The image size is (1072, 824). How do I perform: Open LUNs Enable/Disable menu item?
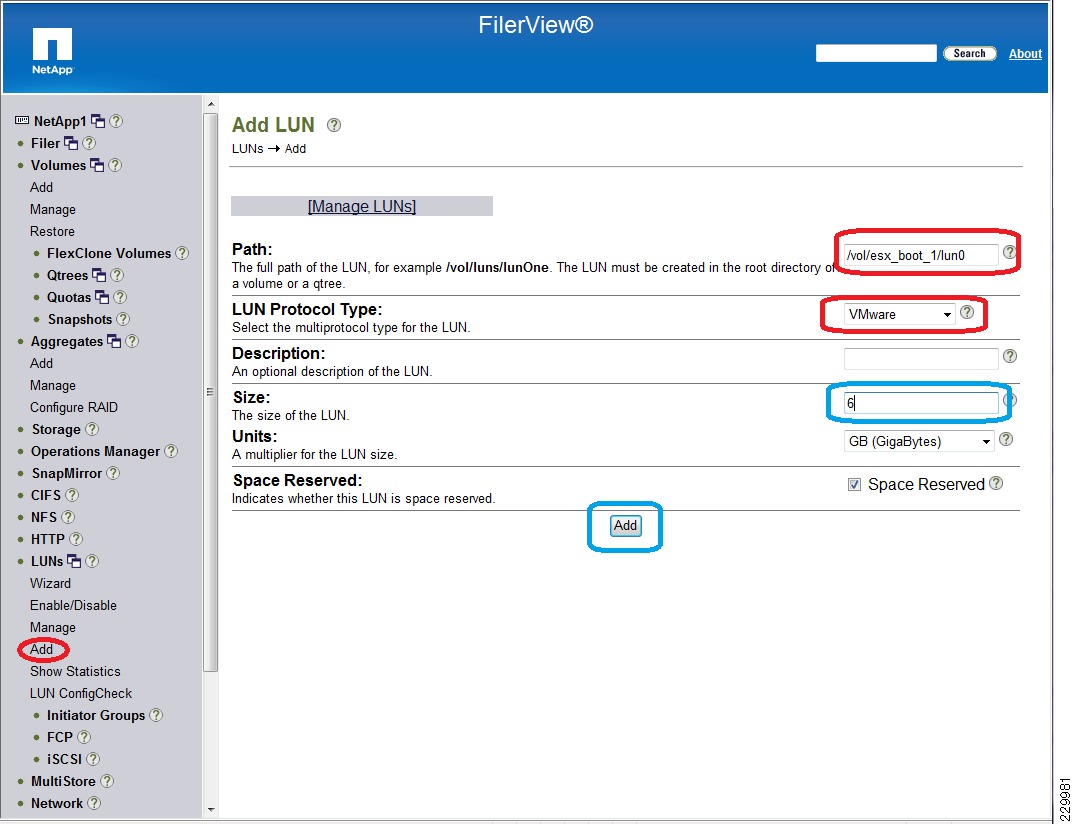73,605
